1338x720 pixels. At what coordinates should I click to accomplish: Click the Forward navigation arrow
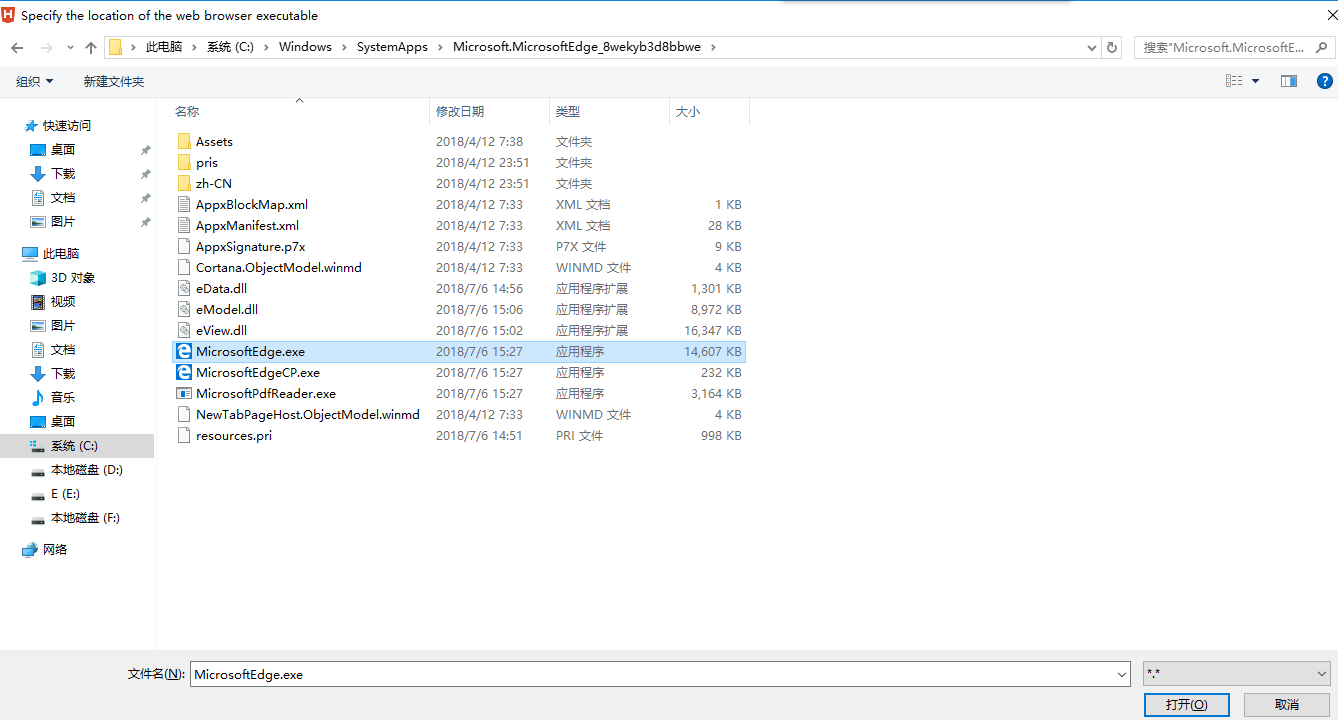pos(46,47)
